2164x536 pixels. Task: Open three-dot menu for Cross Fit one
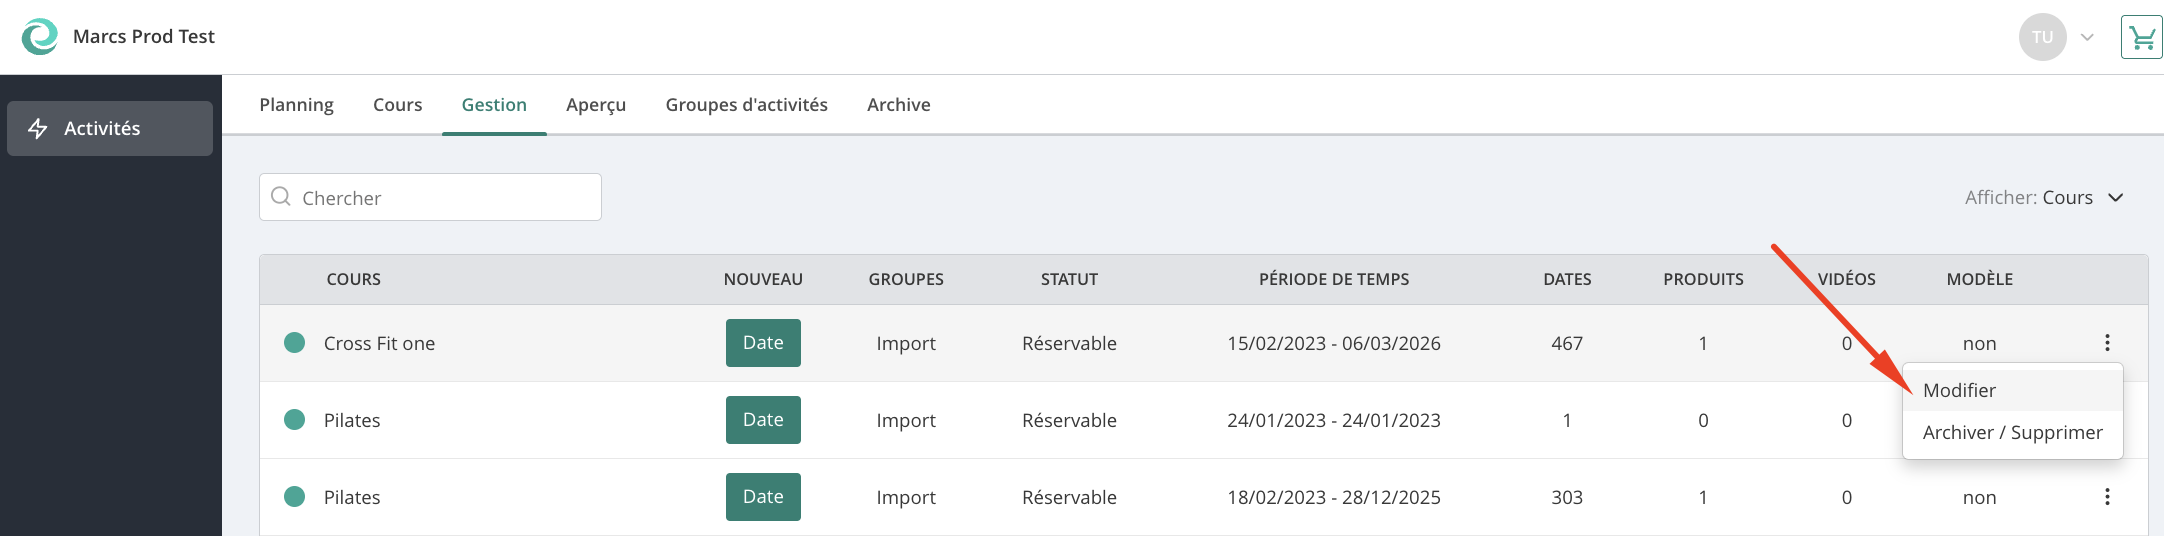(x=2107, y=343)
